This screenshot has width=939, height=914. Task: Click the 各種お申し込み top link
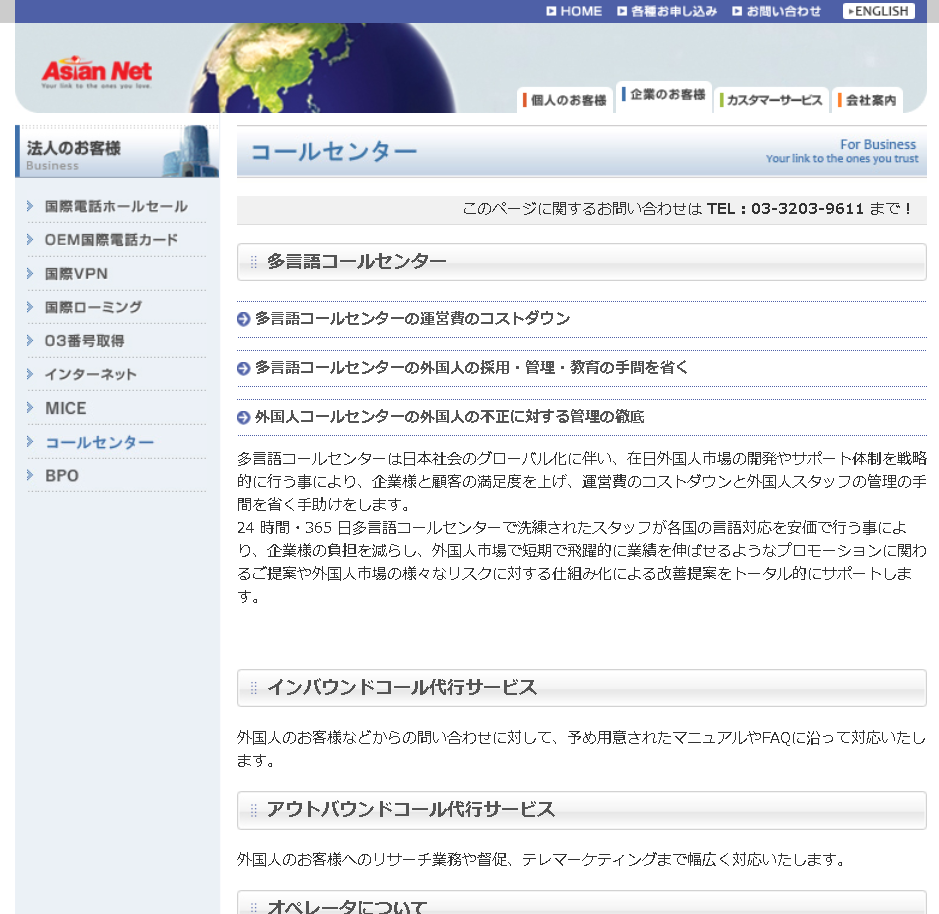pos(667,11)
